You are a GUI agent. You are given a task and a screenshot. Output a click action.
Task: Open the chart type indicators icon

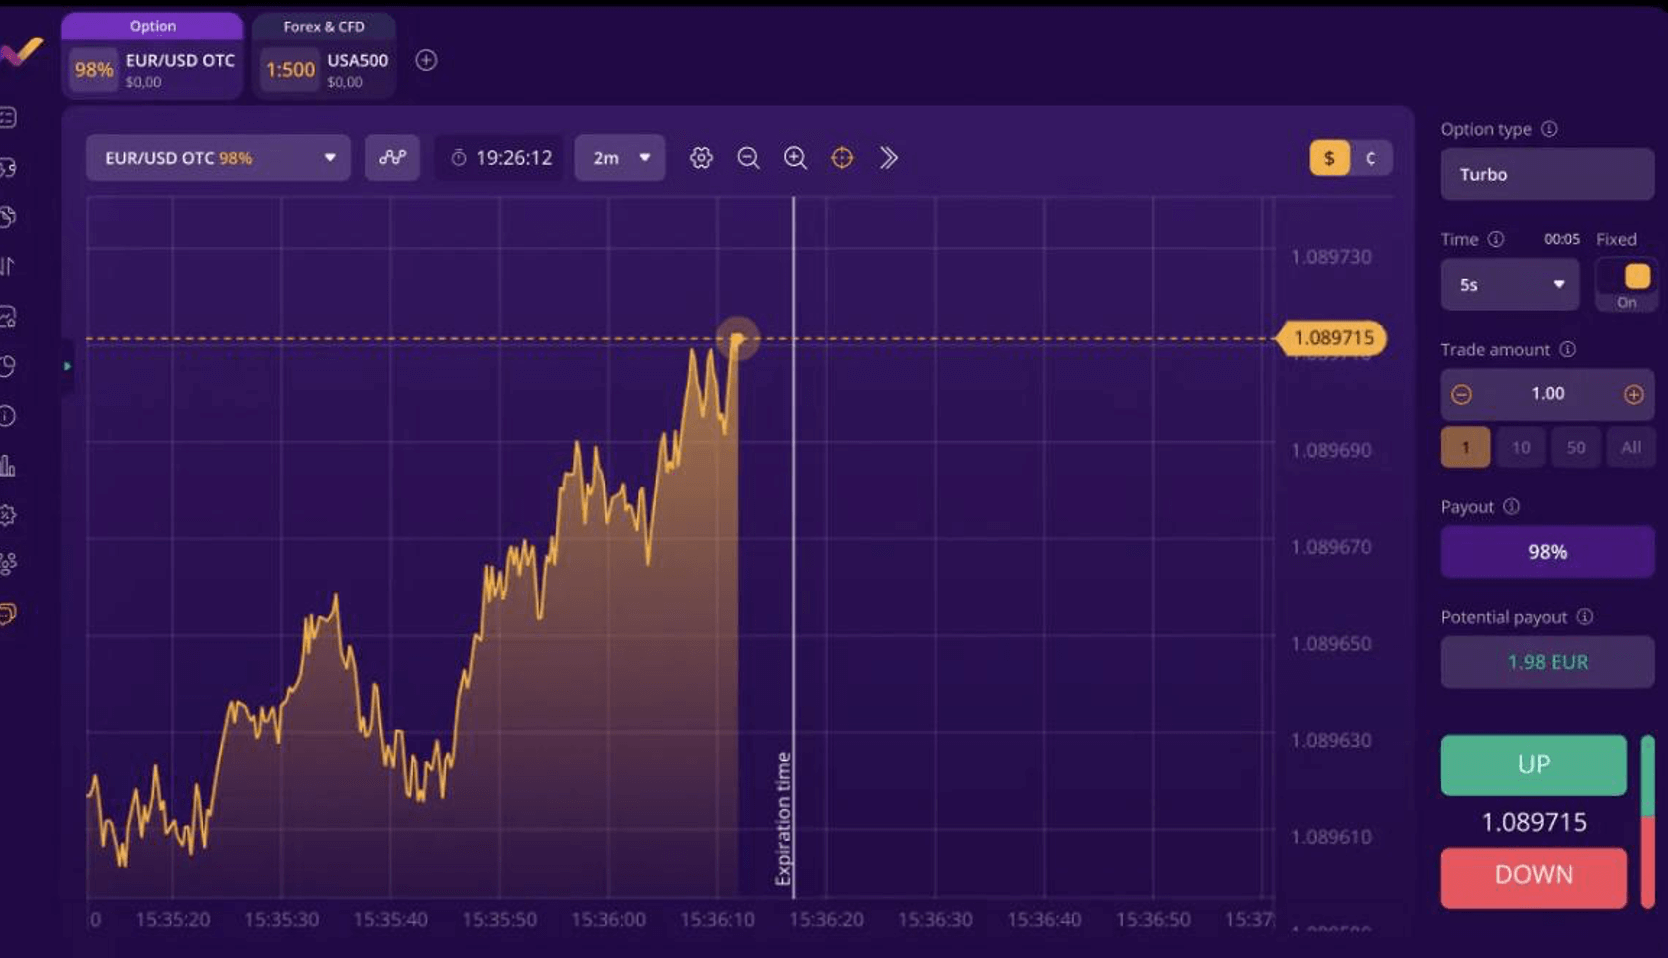[x=392, y=158]
